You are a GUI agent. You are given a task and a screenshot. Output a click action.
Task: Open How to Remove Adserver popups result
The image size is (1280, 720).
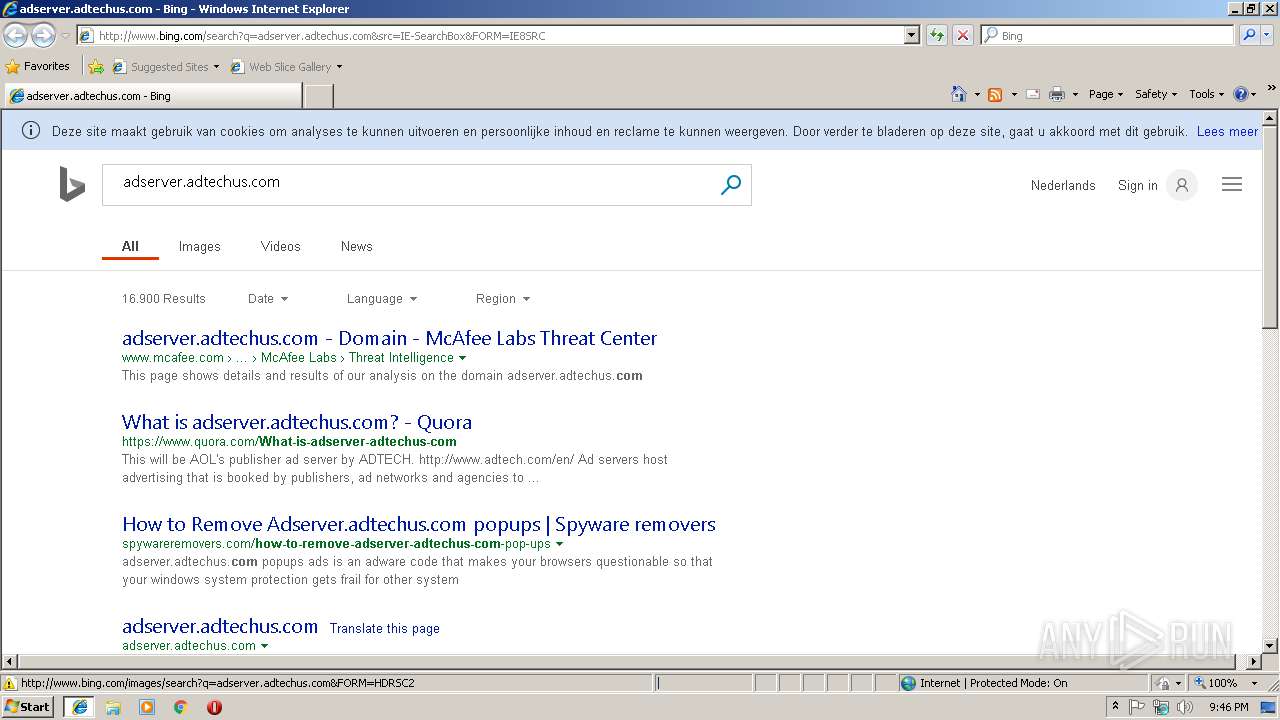pyautogui.click(x=418, y=524)
